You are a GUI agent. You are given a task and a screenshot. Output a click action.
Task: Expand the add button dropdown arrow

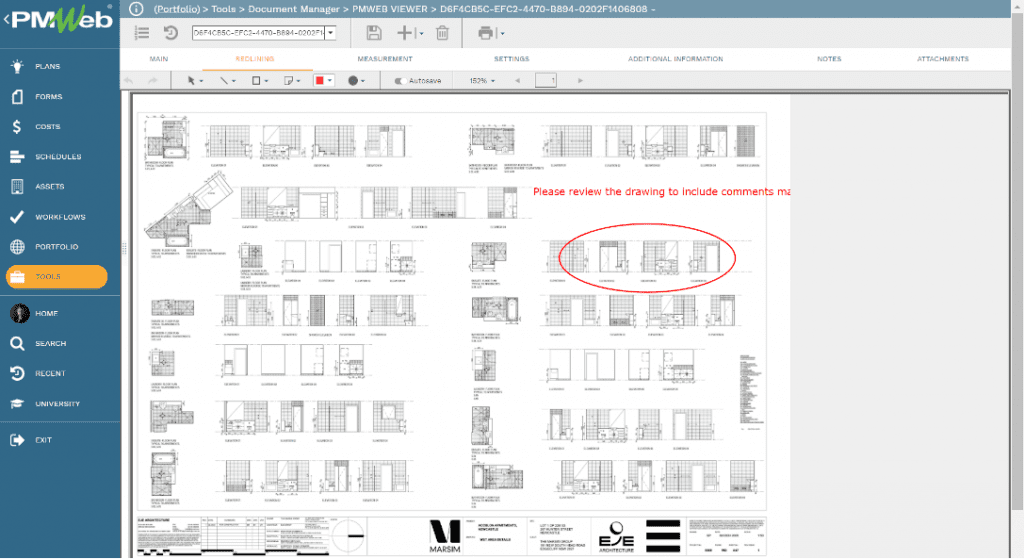click(421, 33)
